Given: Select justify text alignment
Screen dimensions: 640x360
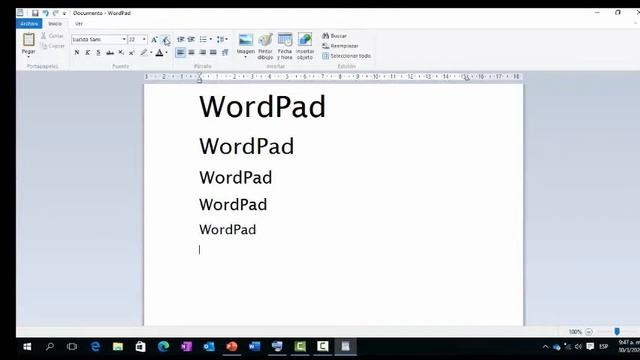Looking at the screenshot, I should point(213,52).
